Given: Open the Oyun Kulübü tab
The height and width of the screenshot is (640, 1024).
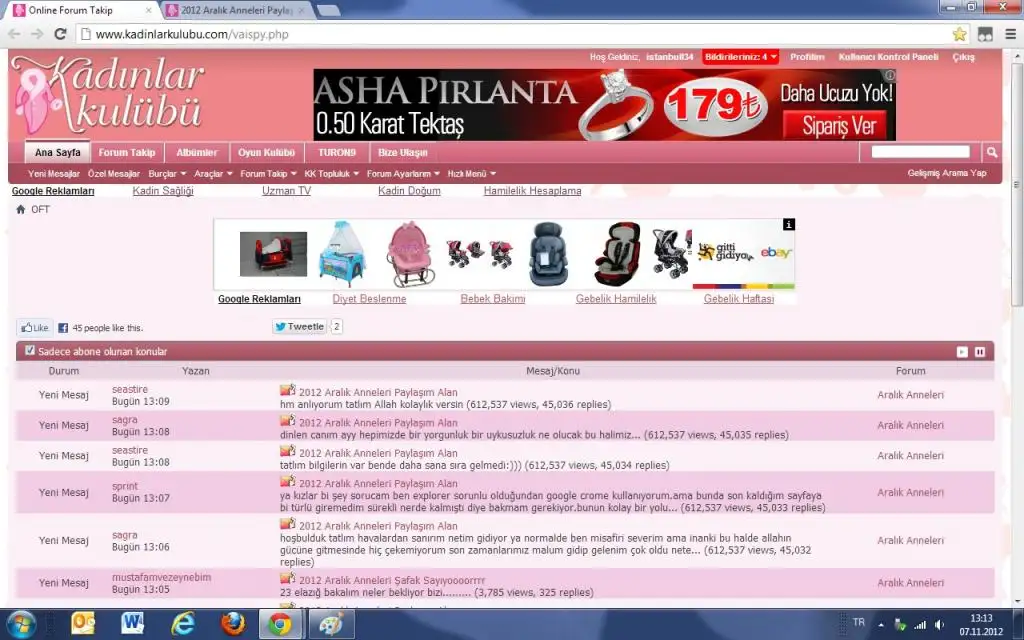Looking at the screenshot, I should [266, 152].
